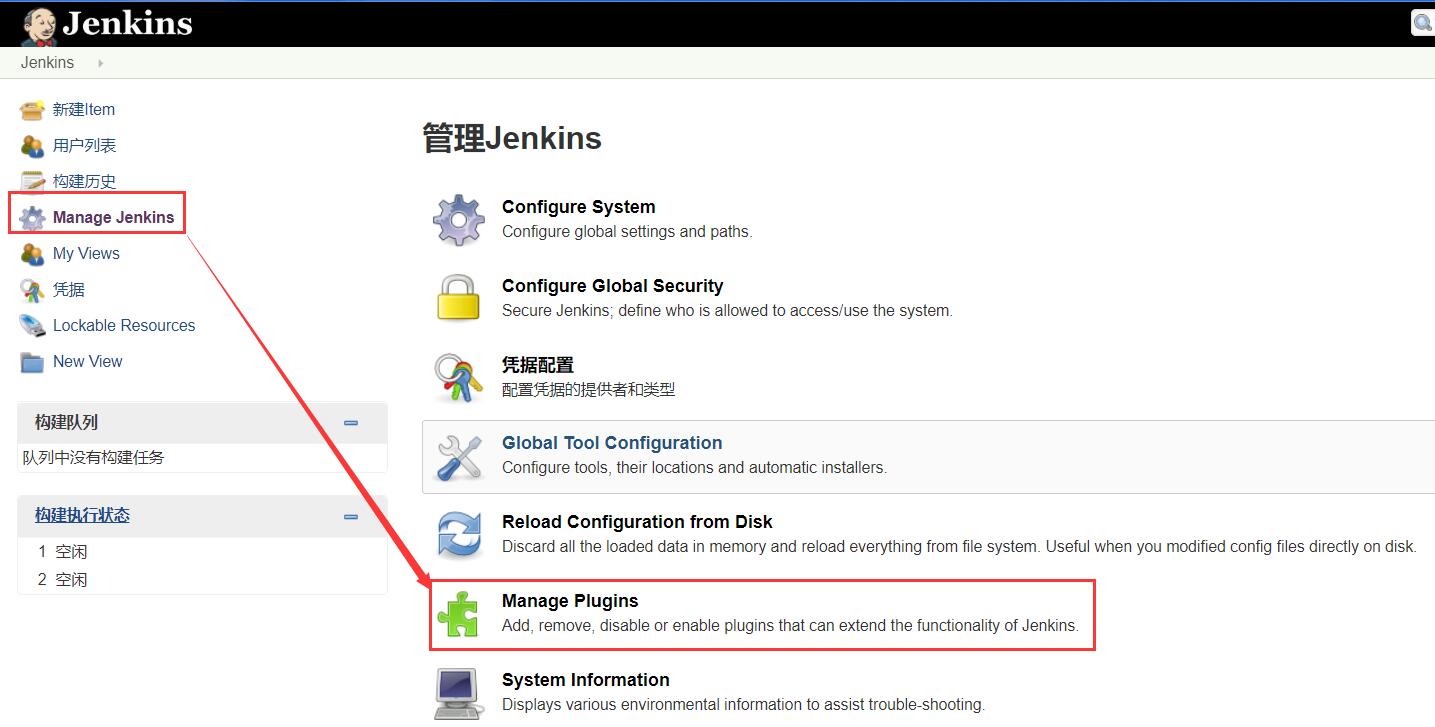Click 'Discard all the loaded data' description

pos(959,547)
